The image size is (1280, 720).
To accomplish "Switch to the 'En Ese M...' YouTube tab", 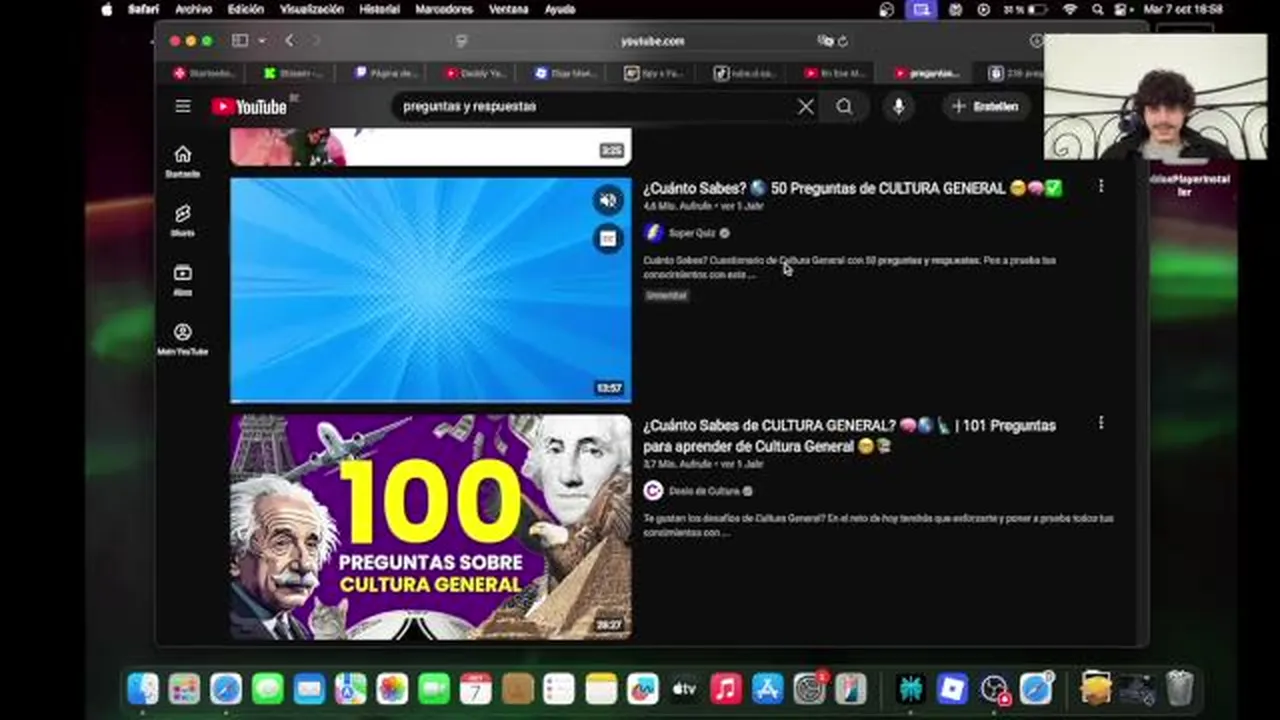I will [835, 73].
